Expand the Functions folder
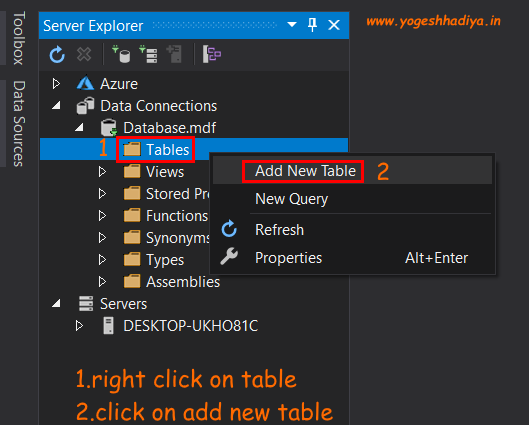 click(x=102, y=216)
